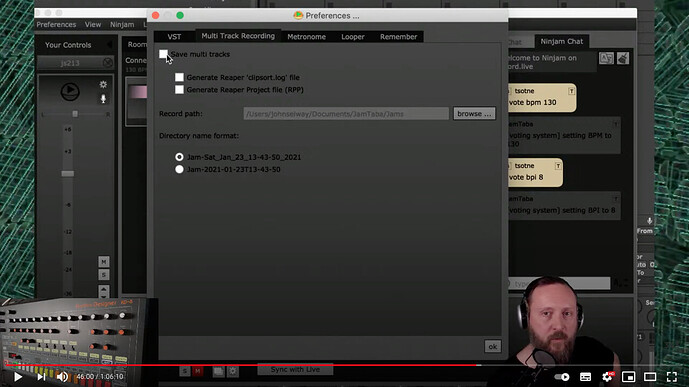Switch to the Looper tab
Screen dimensions: 689x387
[353, 36]
